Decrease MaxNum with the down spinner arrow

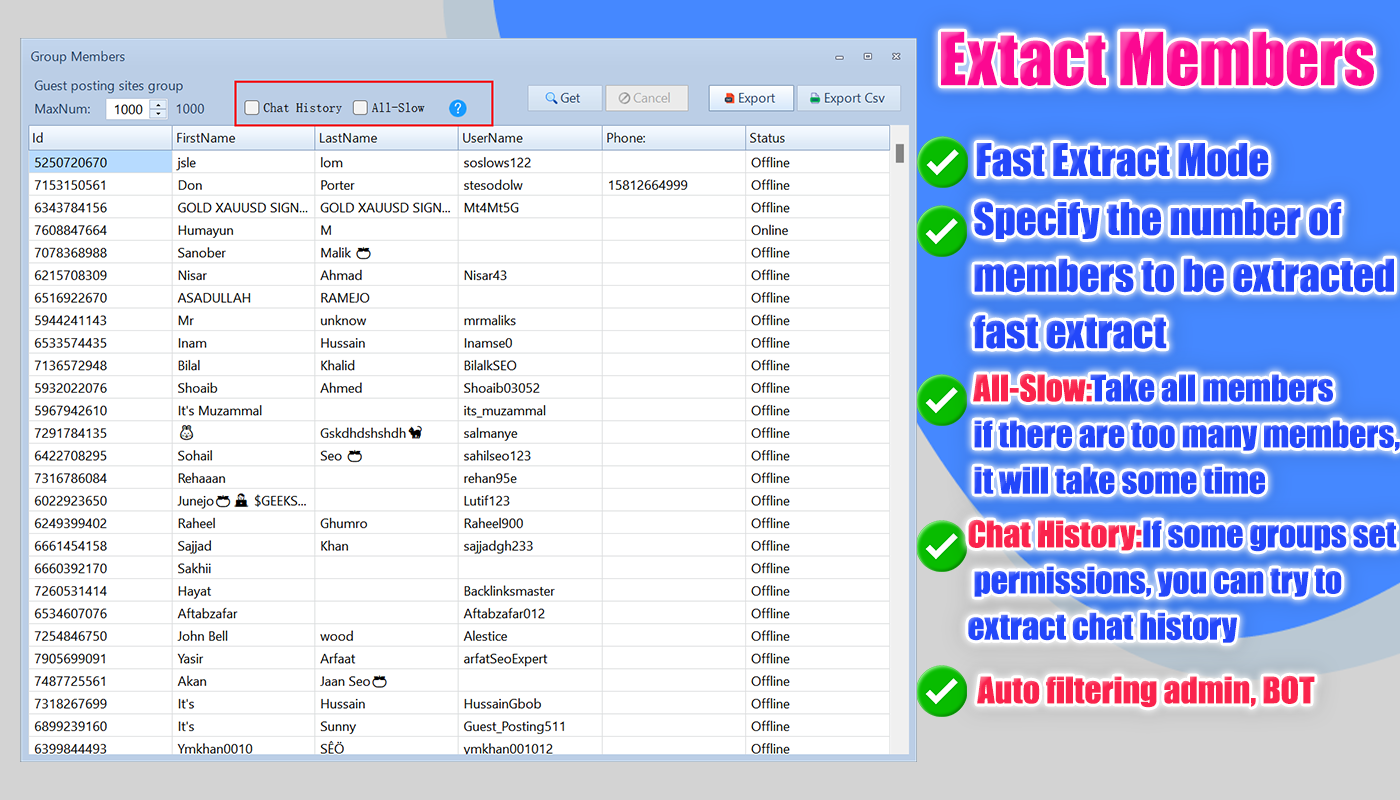point(158,114)
